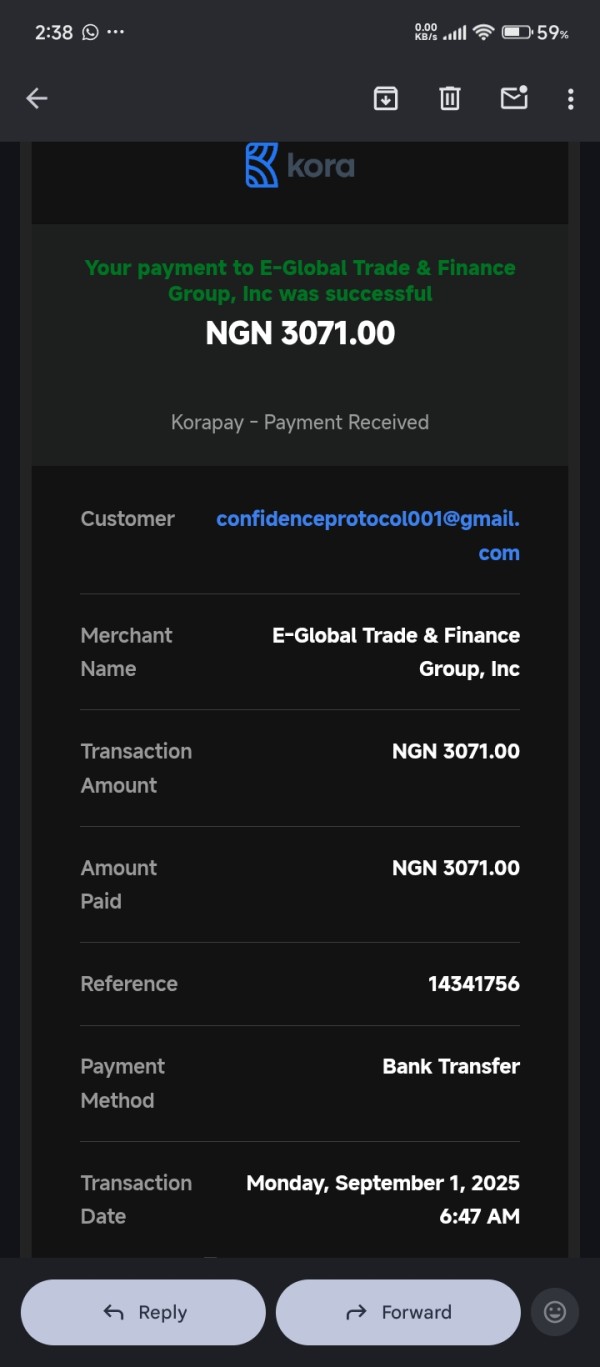
Task: Open the emoji reaction button
Action: (554, 1311)
